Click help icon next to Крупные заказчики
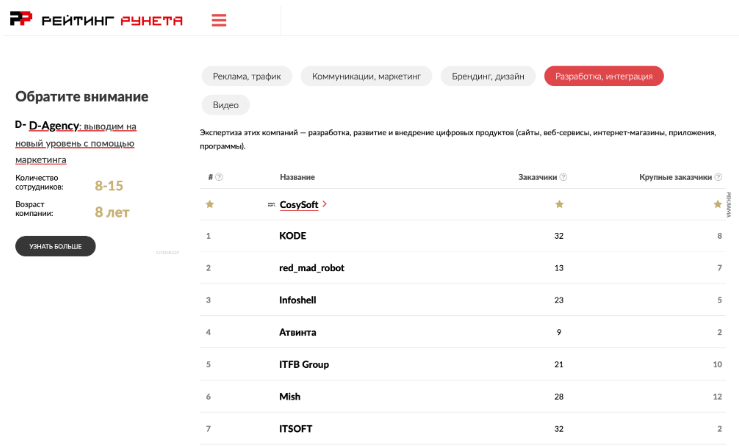 coord(718,177)
